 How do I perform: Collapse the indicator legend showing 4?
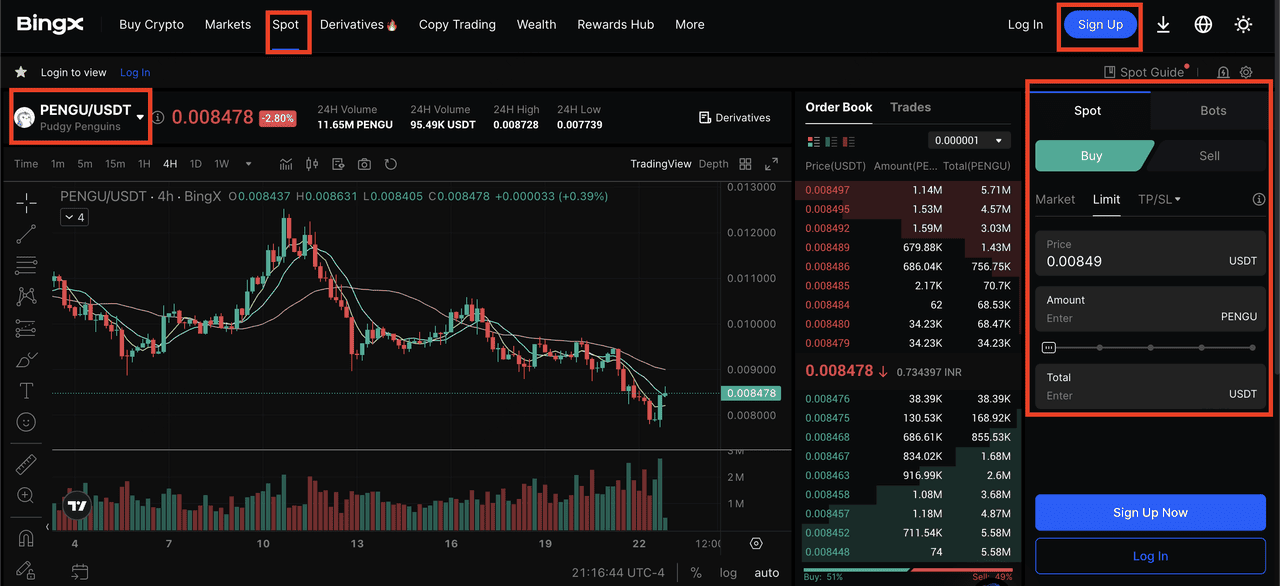[74, 217]
